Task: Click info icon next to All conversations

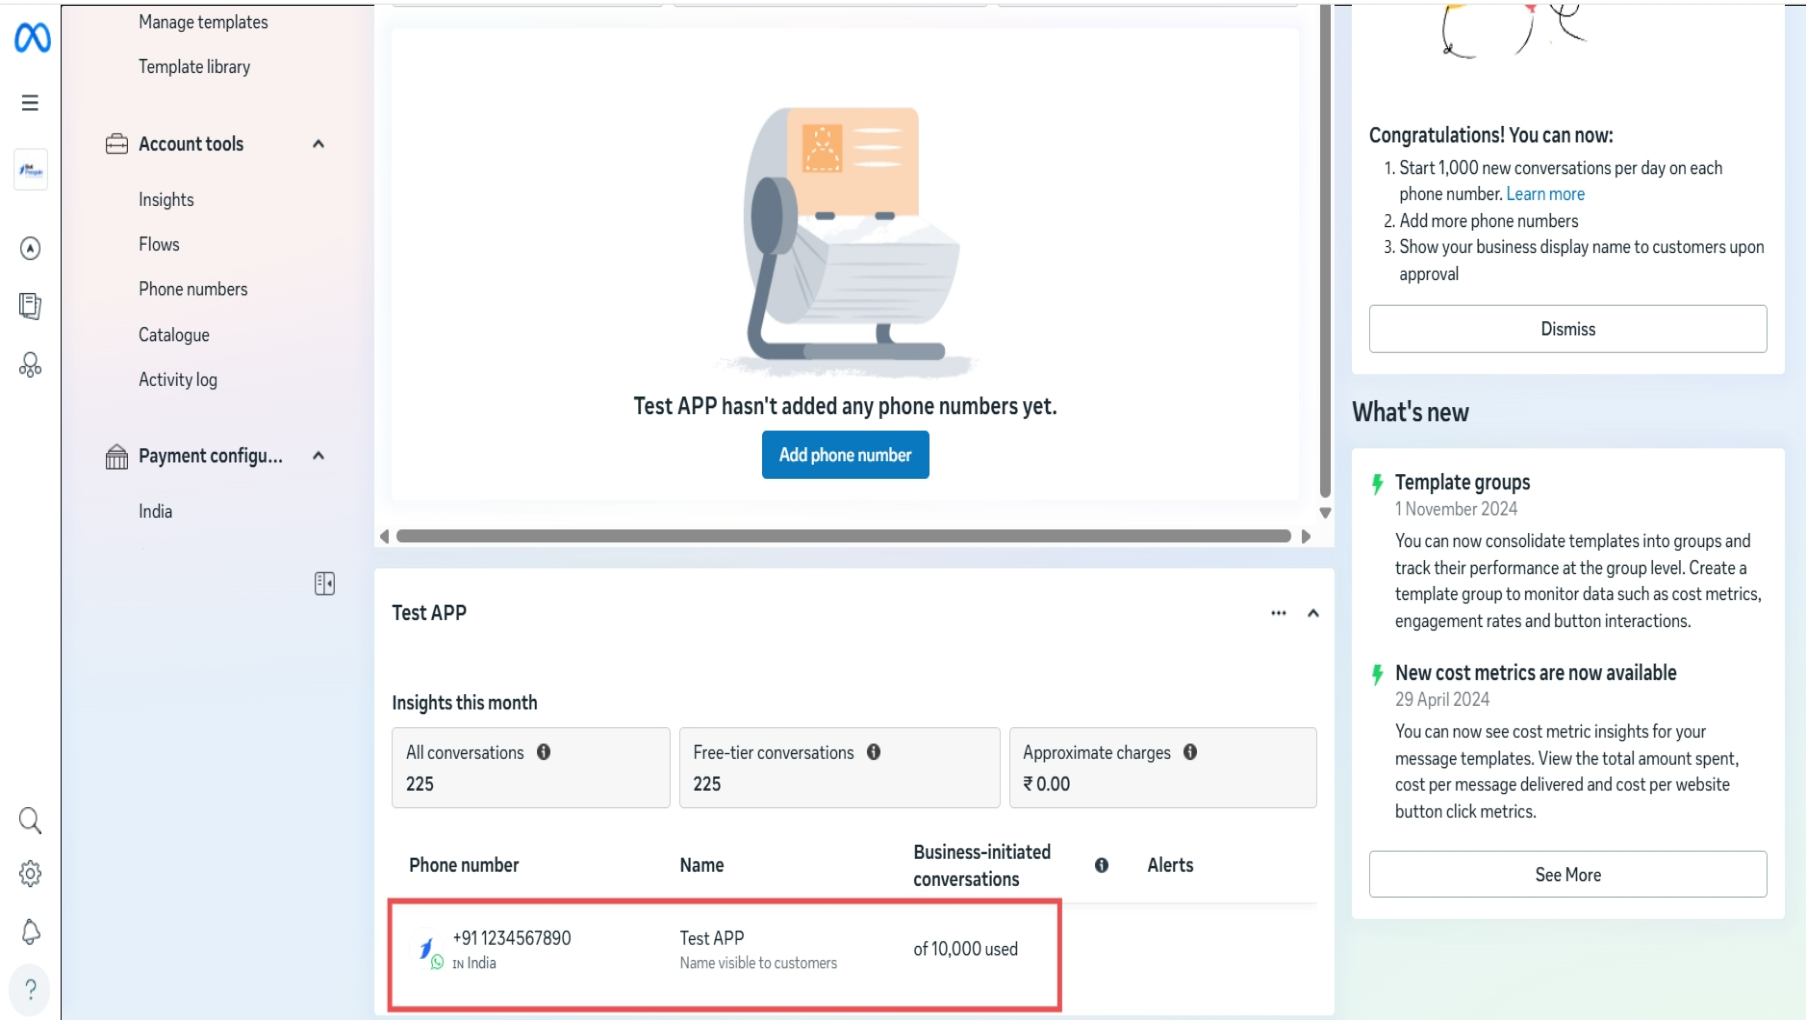Action: click(543, 752)
